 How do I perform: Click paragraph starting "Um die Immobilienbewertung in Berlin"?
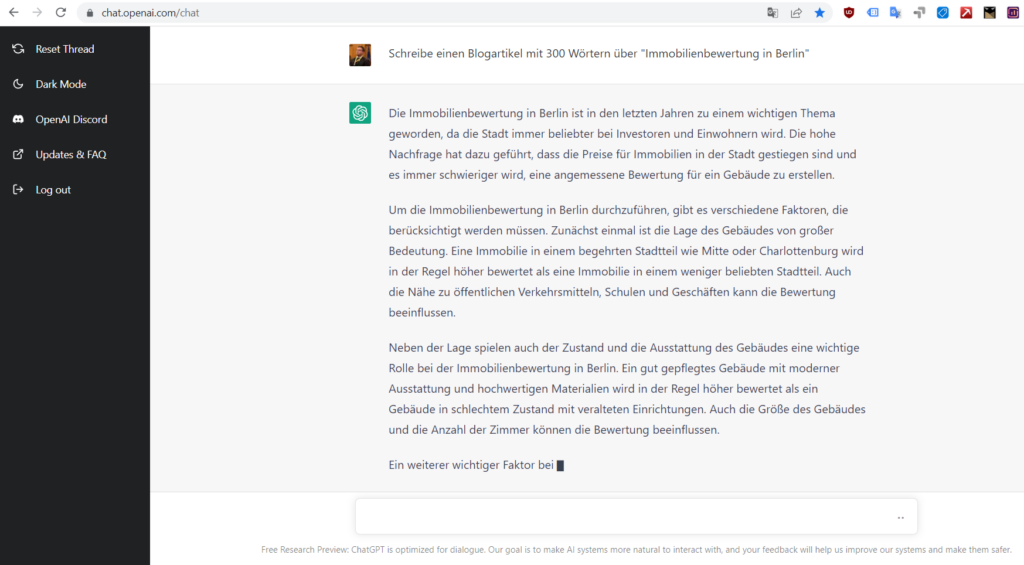tap(626, 261)
